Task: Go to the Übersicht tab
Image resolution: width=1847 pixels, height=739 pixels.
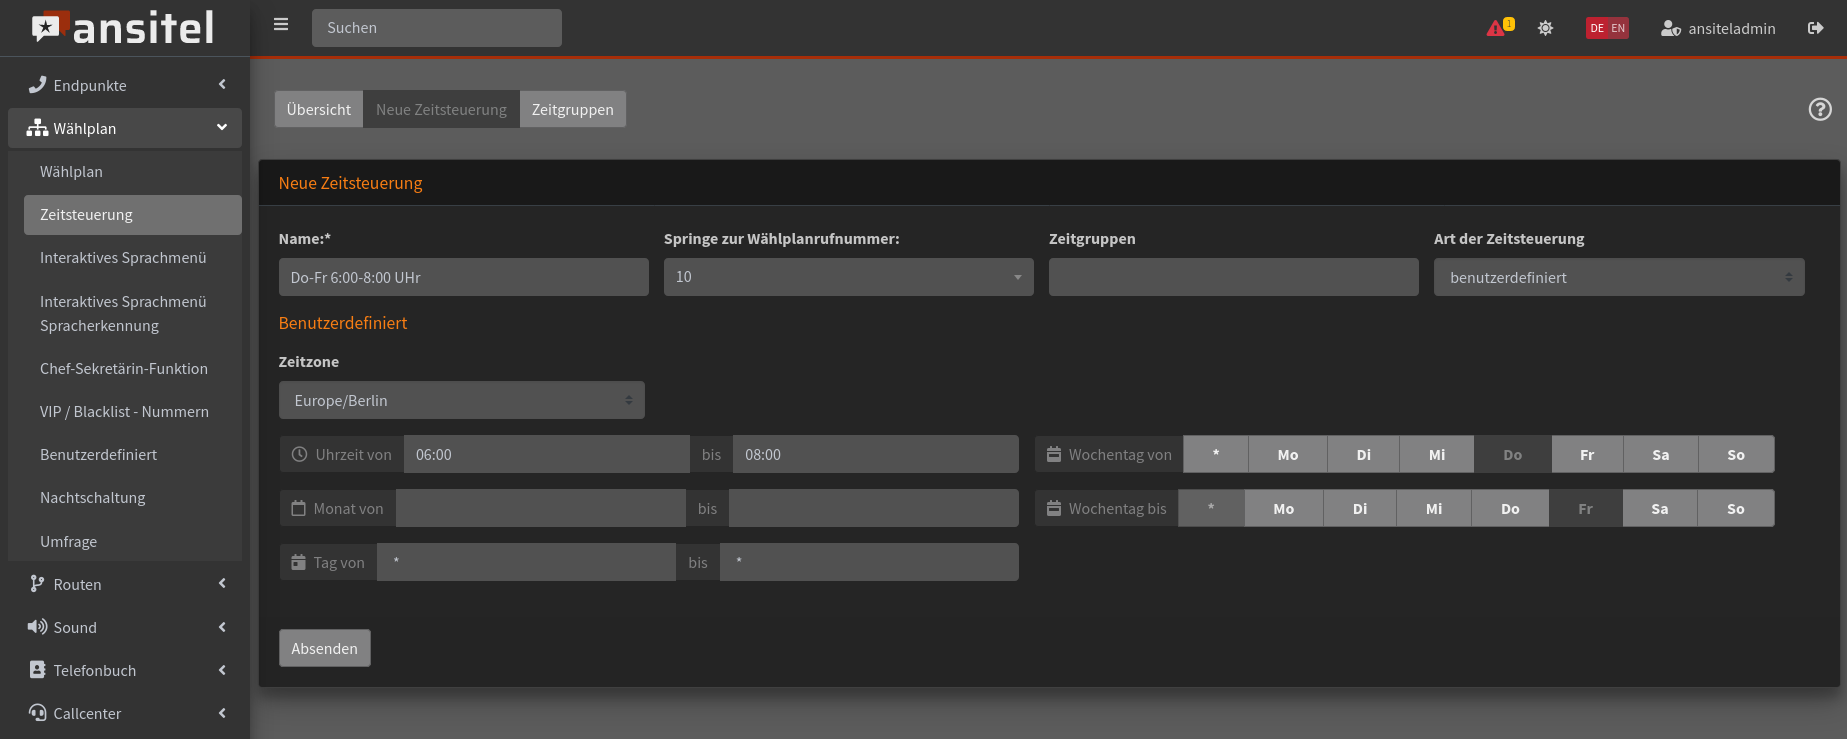Action: coord(318,110)
